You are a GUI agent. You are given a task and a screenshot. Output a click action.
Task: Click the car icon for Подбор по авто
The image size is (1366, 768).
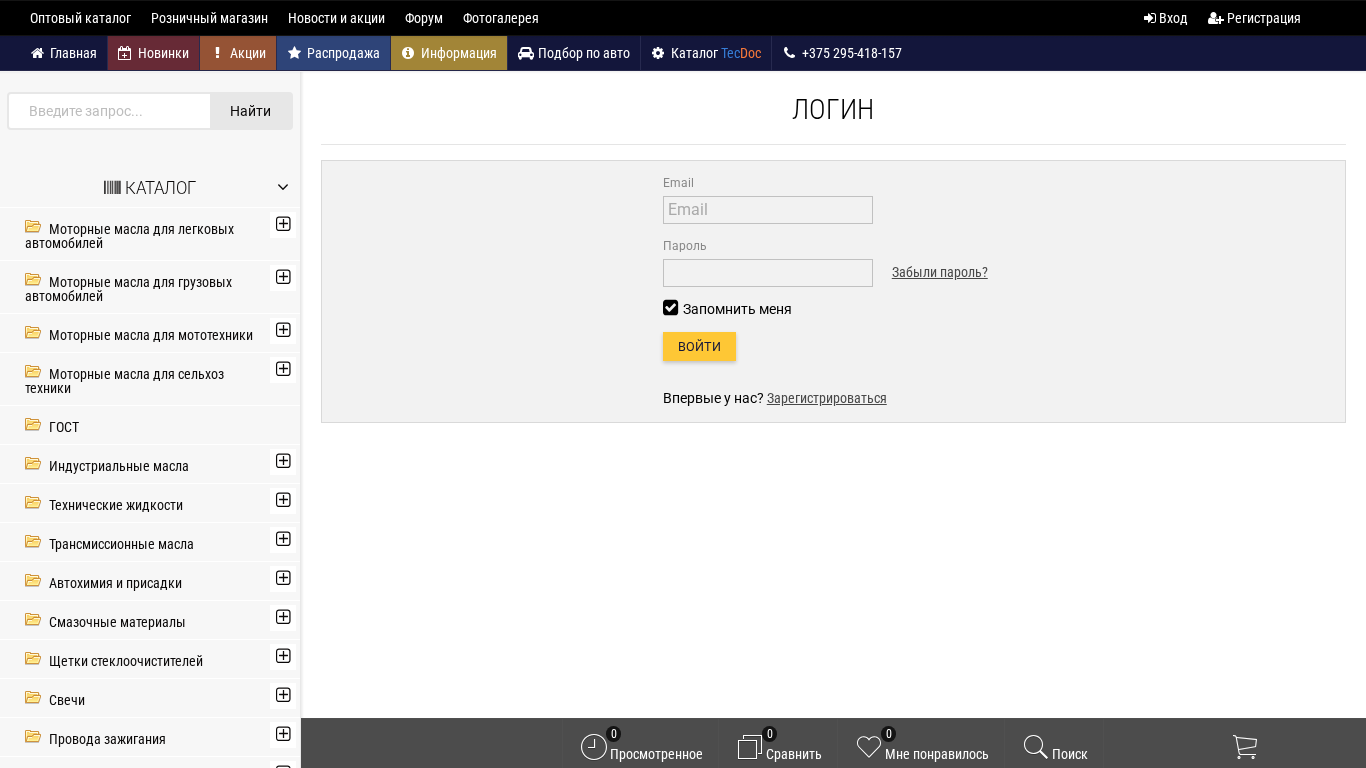[526, 53]
